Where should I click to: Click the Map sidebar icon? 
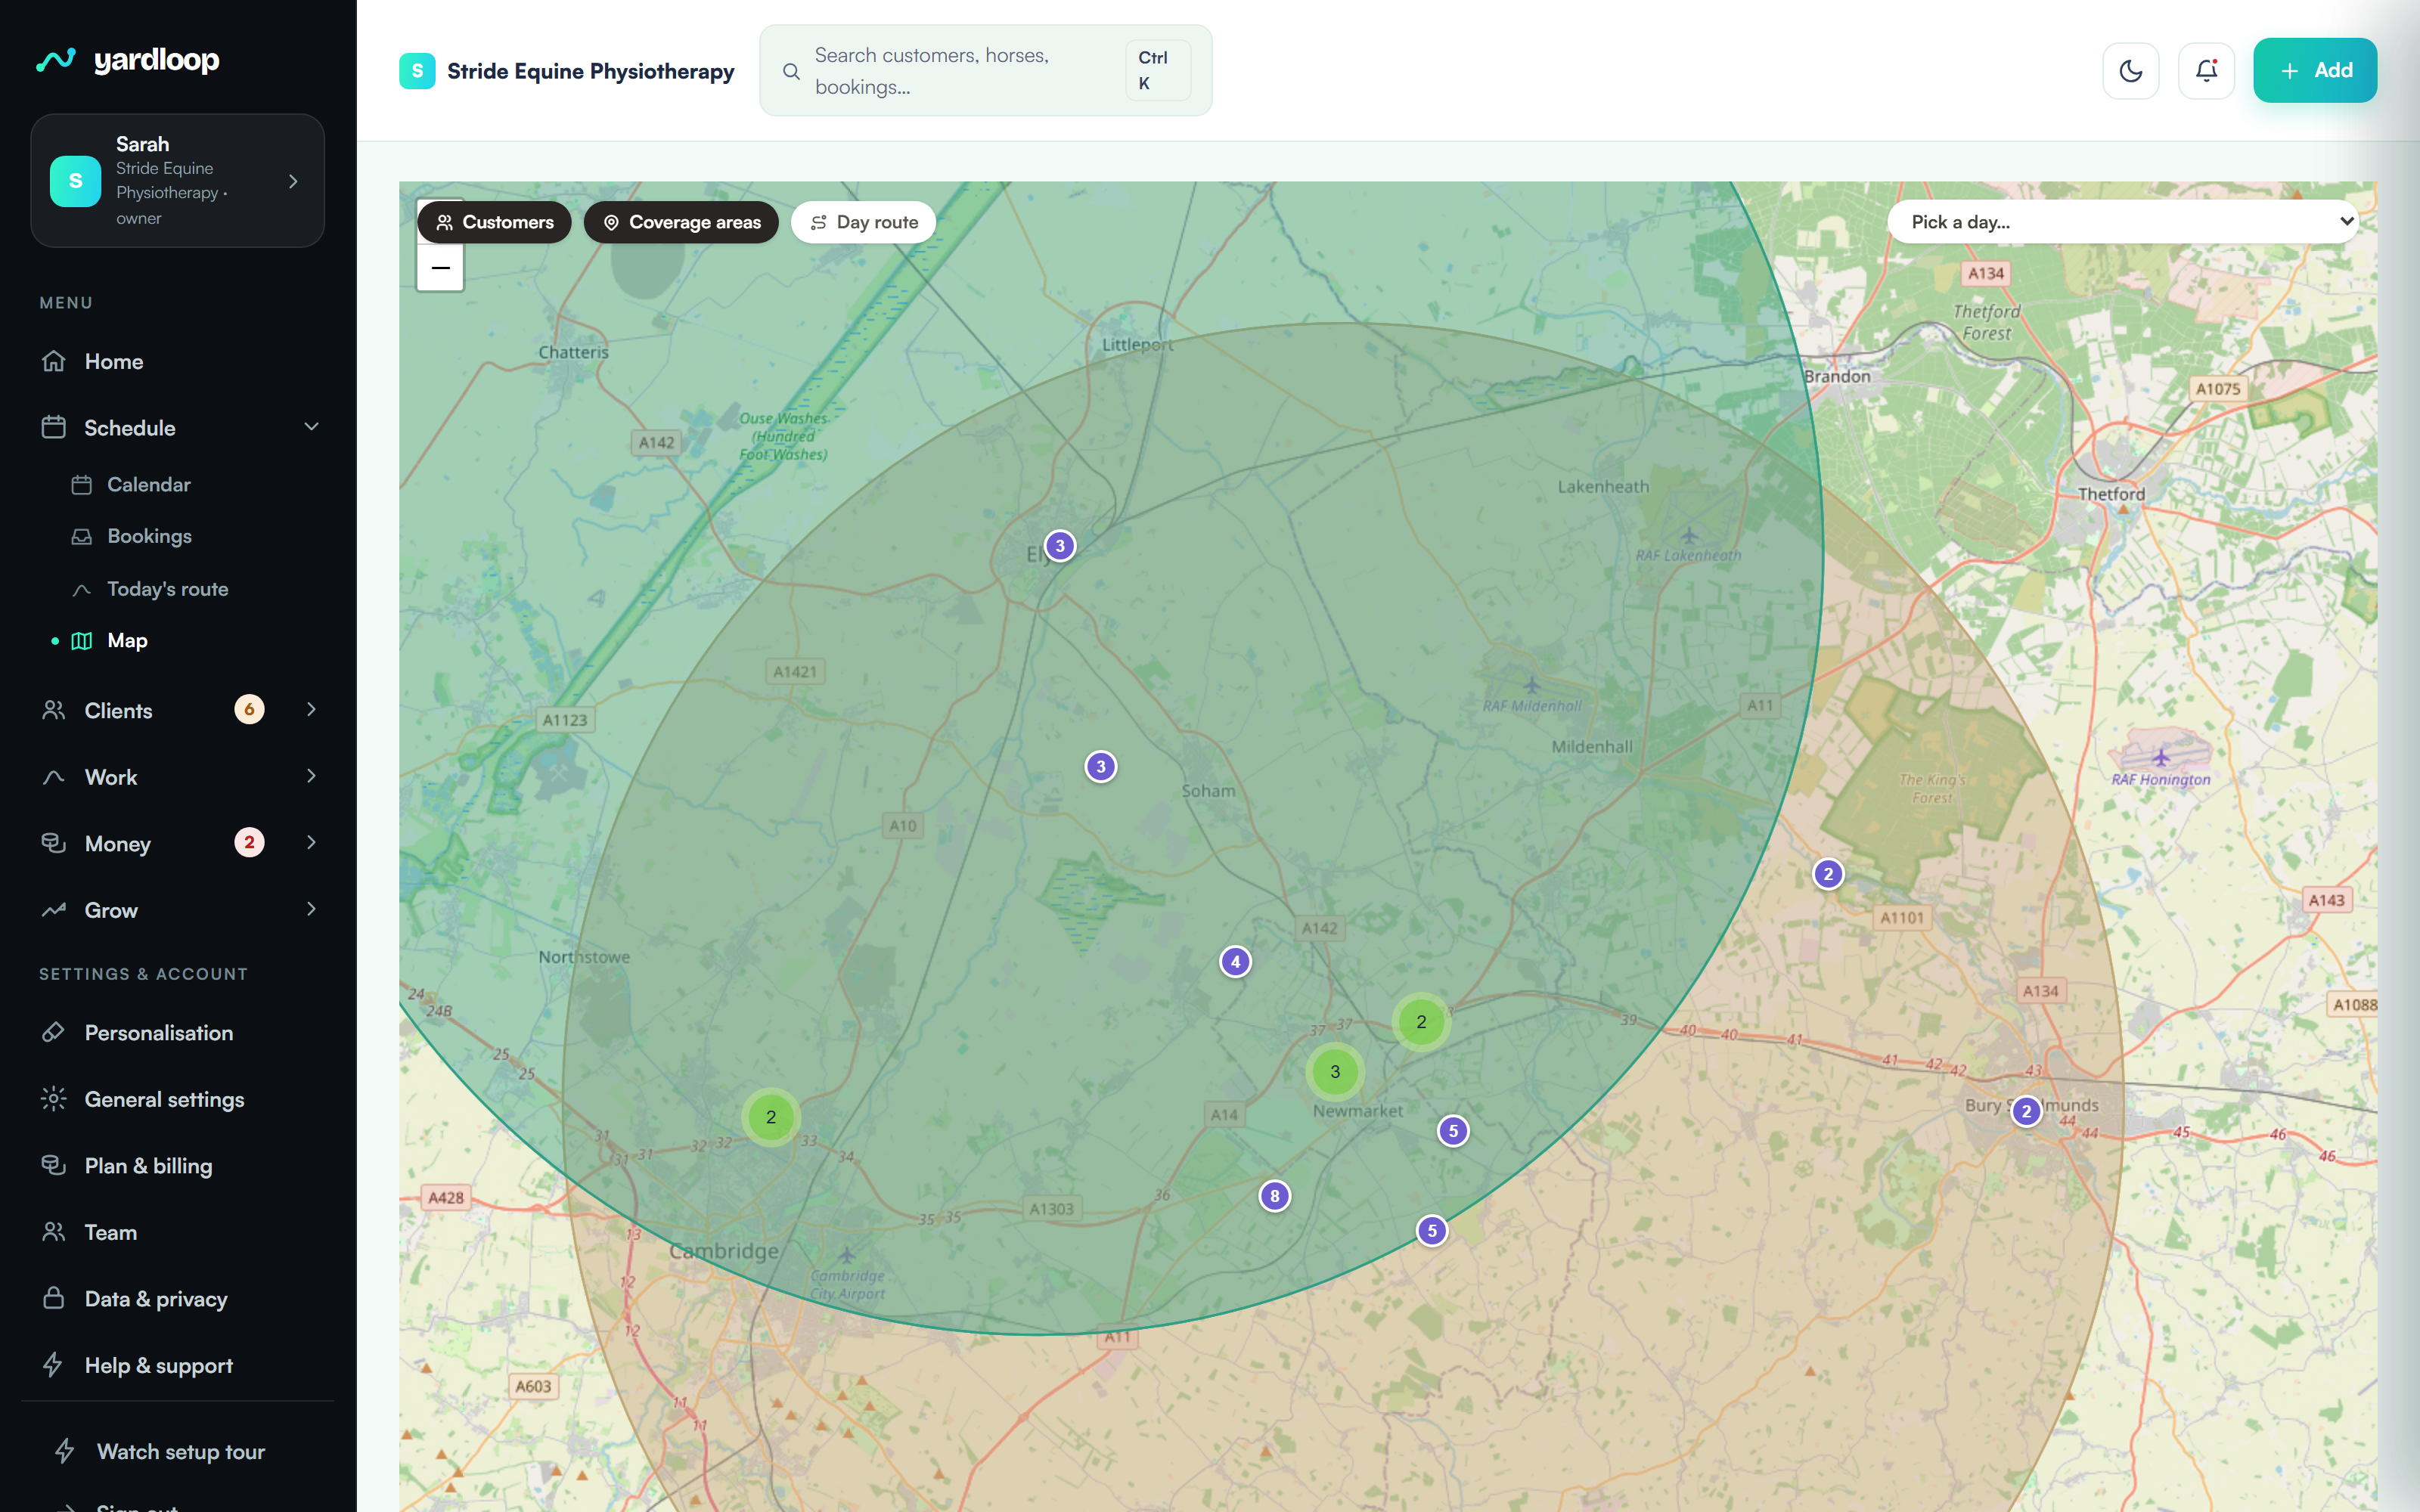pyautogui.click(x=82, y=641)
